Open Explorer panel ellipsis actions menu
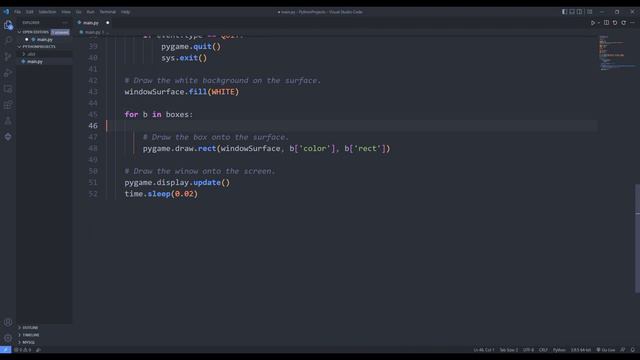Image resolution: width=640 pixels, height=360 pixels. [64, 22]
